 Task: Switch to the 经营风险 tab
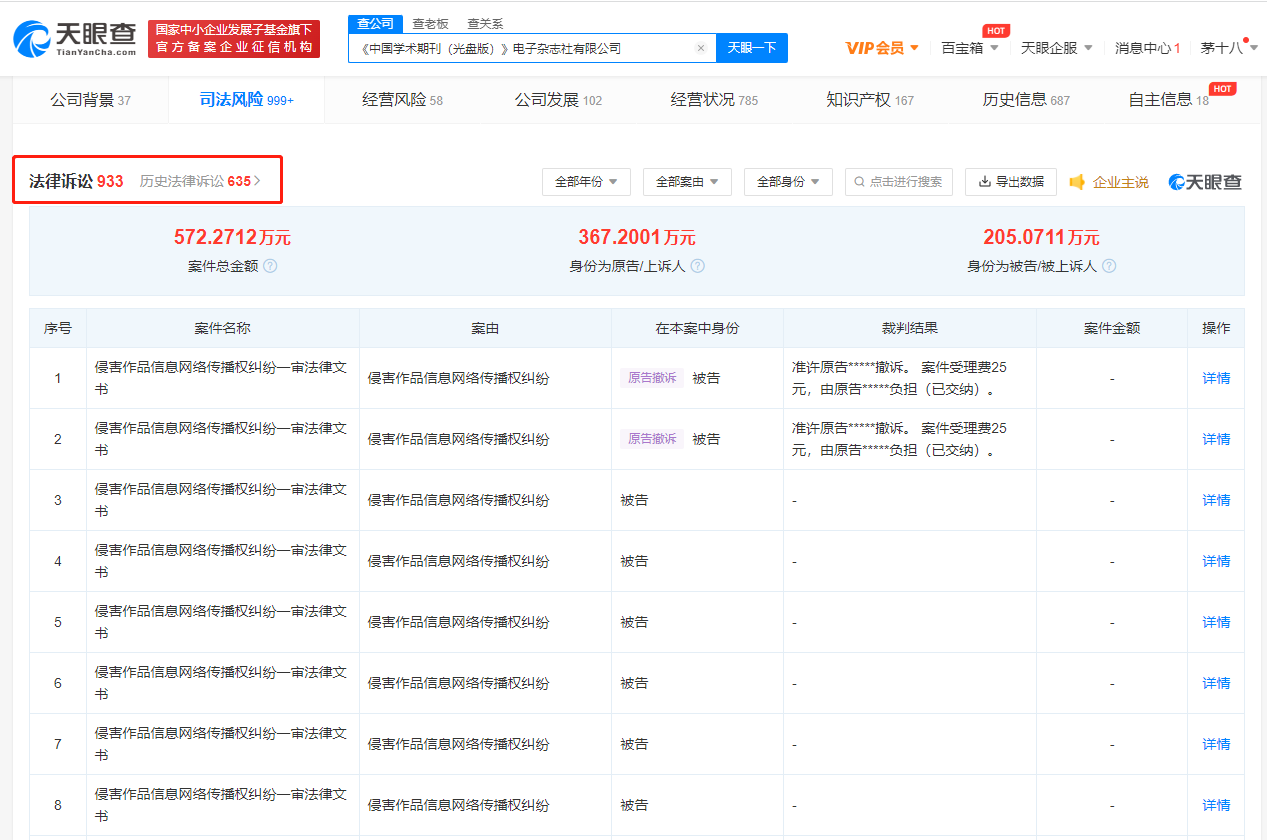(x=402, y=100)
